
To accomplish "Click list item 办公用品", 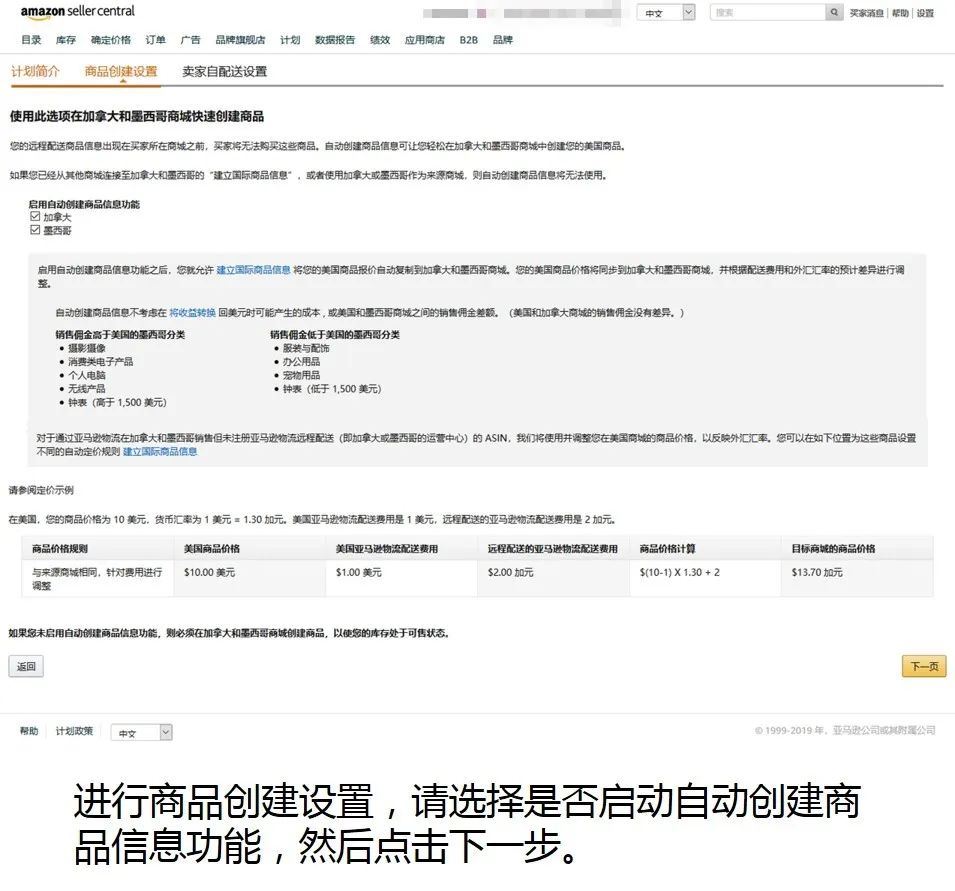I will (x=301, y=362).
